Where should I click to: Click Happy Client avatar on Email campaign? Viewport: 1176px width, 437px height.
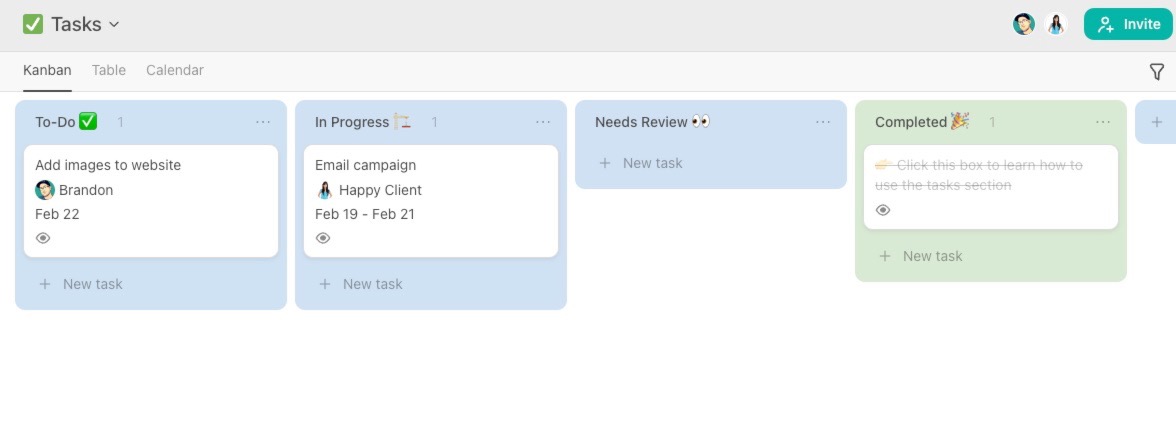coord(325,190)
